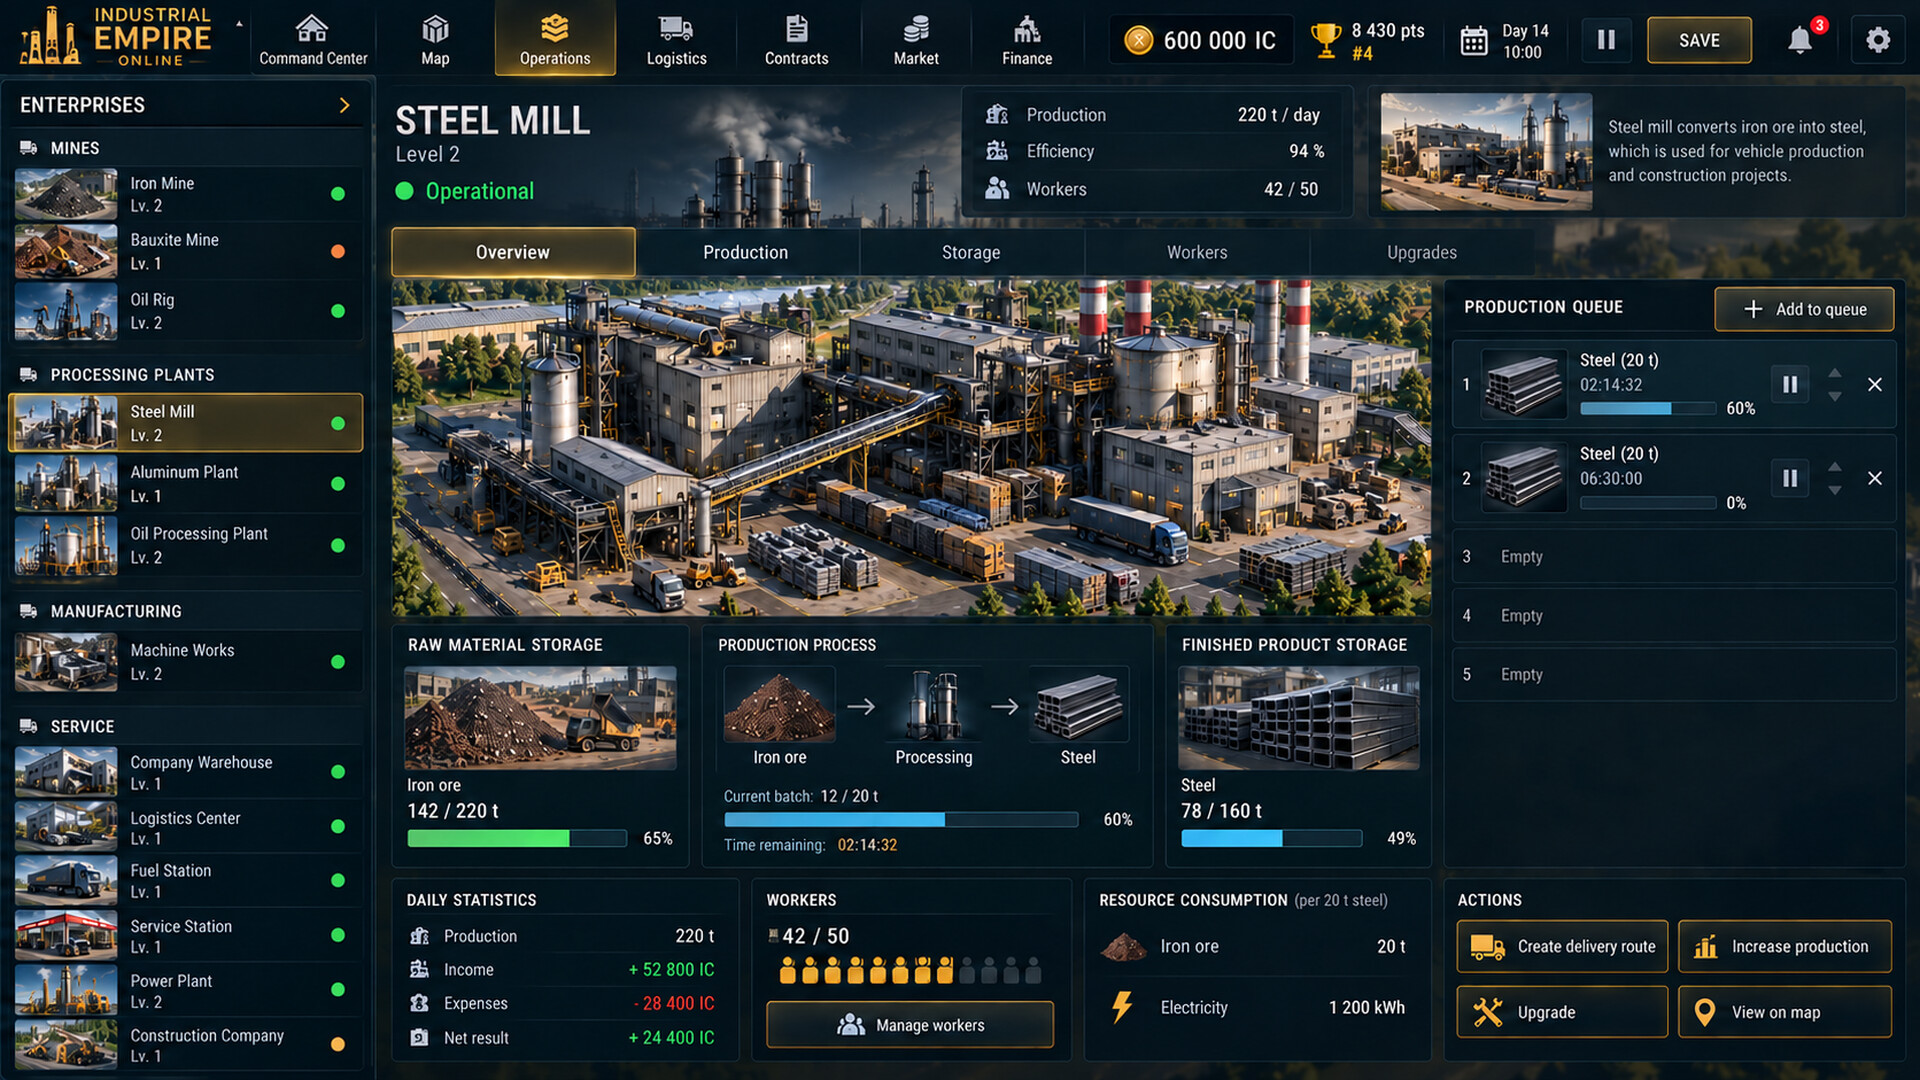The height and width of the screenshot is (1080, 1920).
Task: Click the steel mill description thumbnail
Action: click(1486, 151)
